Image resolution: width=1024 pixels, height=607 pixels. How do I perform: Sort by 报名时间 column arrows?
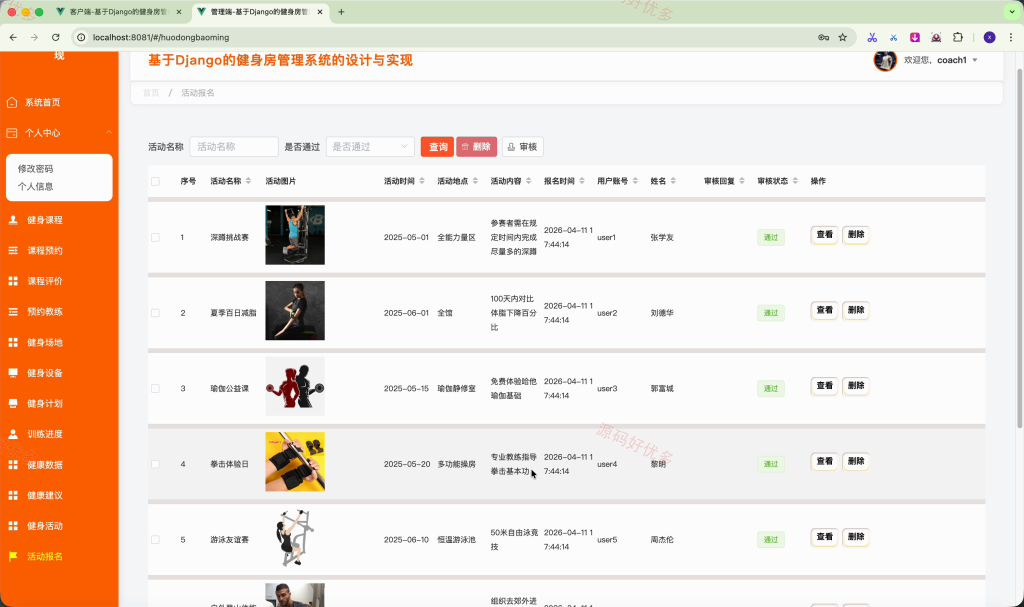point(582,181)
